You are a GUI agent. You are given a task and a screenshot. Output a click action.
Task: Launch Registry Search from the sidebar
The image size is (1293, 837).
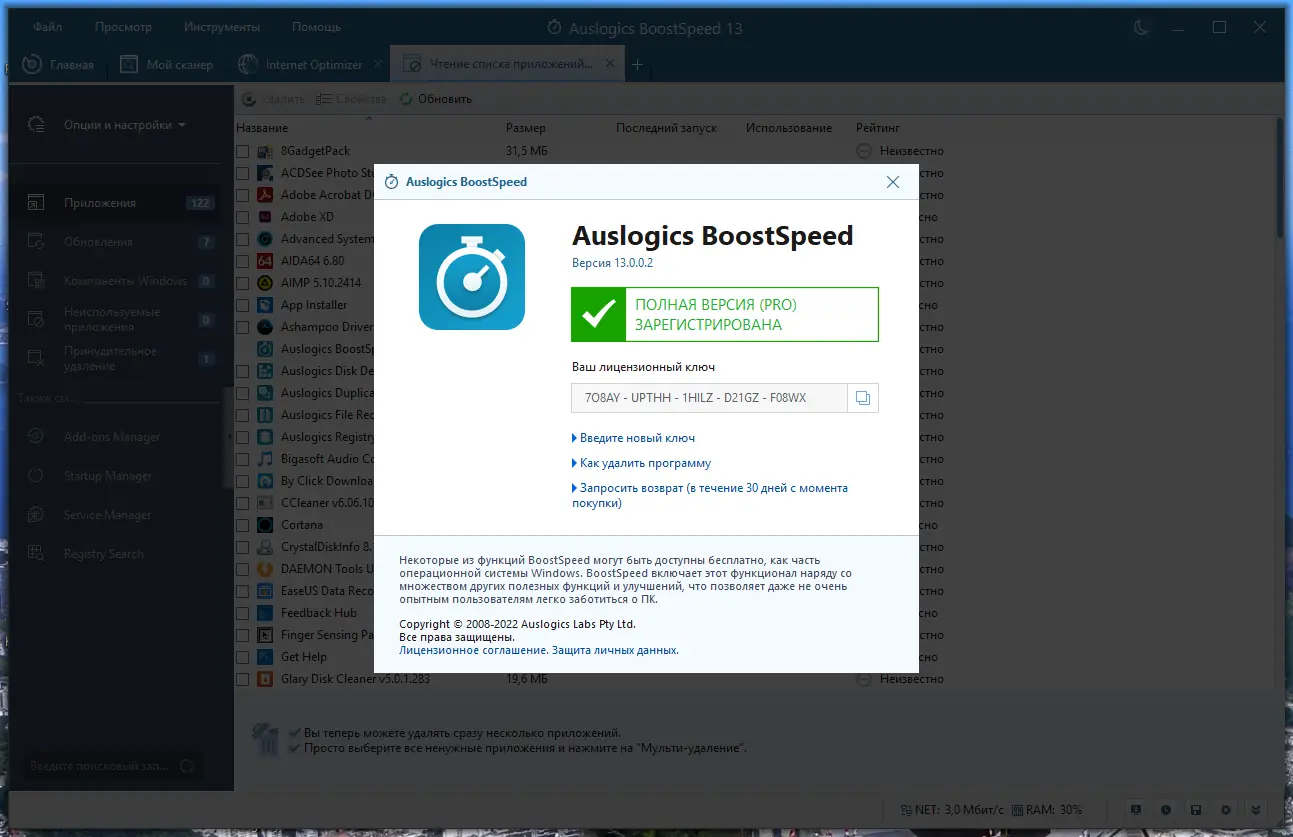[x=103, y=553]
